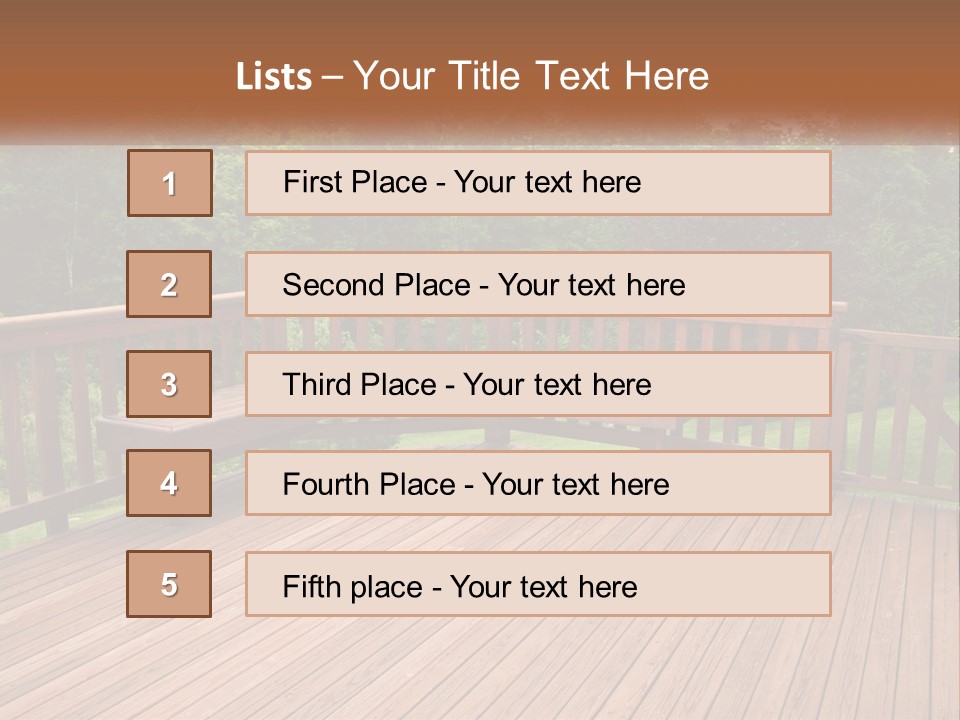This screenshot has height=720, width=960.
Task: Click the First Place text box
Action: 538,183
